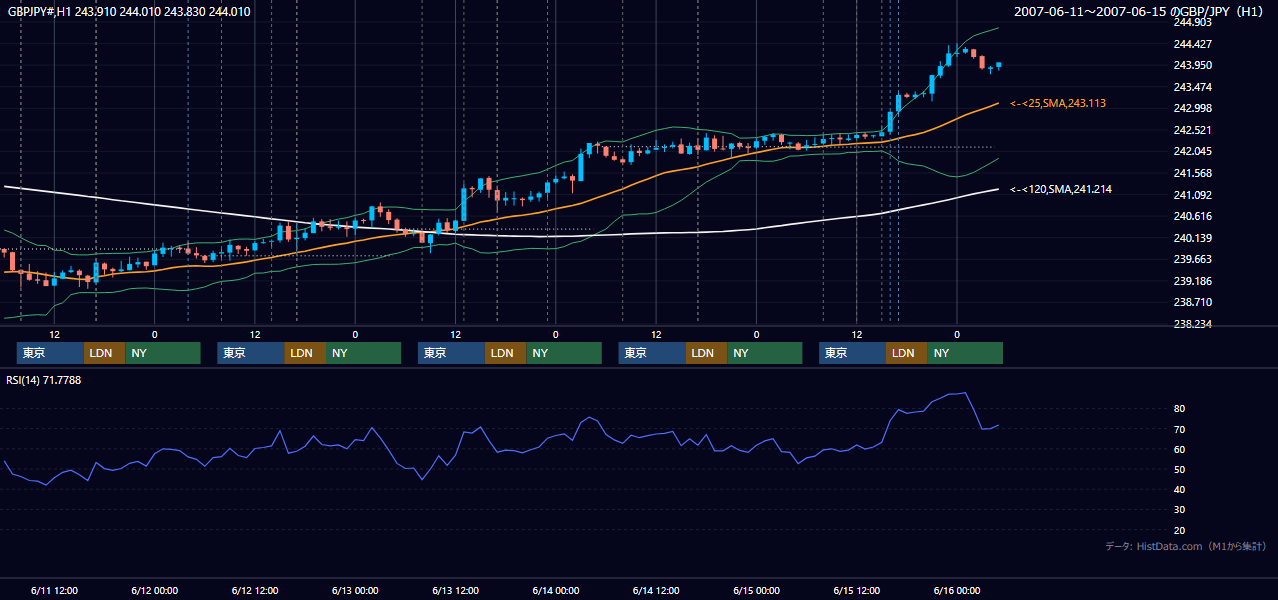Click the 6/15 12:00 time axis label
This screenshot has width=1278, height=600.
pos(857,591)
